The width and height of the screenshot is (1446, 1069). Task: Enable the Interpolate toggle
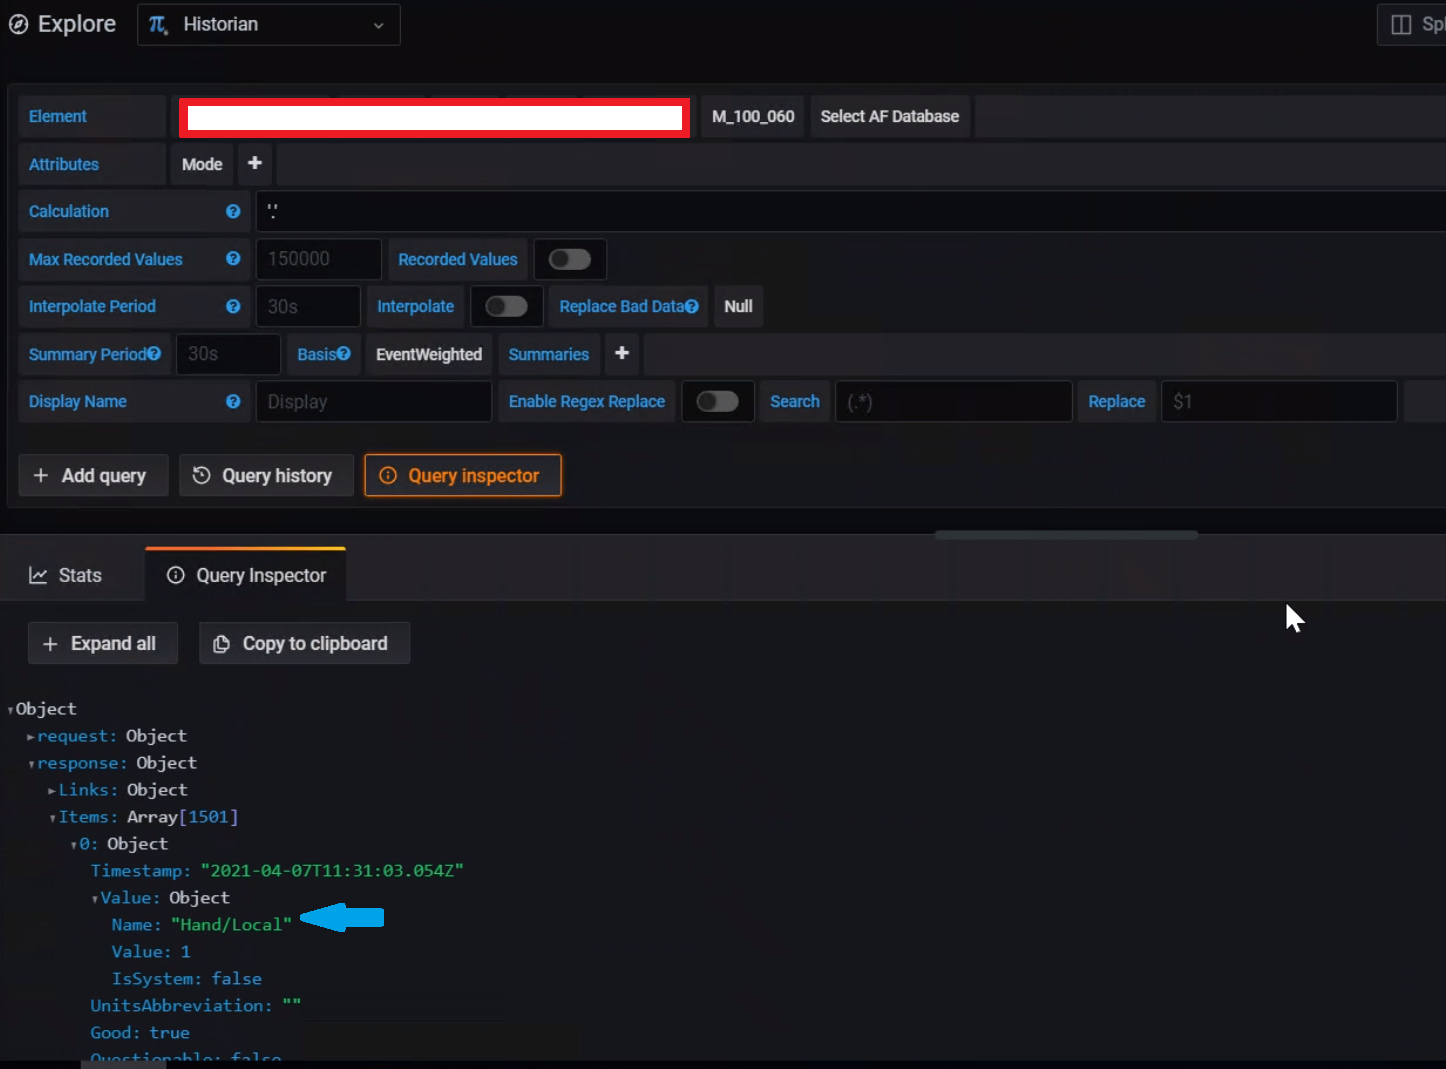pos(507,306)
